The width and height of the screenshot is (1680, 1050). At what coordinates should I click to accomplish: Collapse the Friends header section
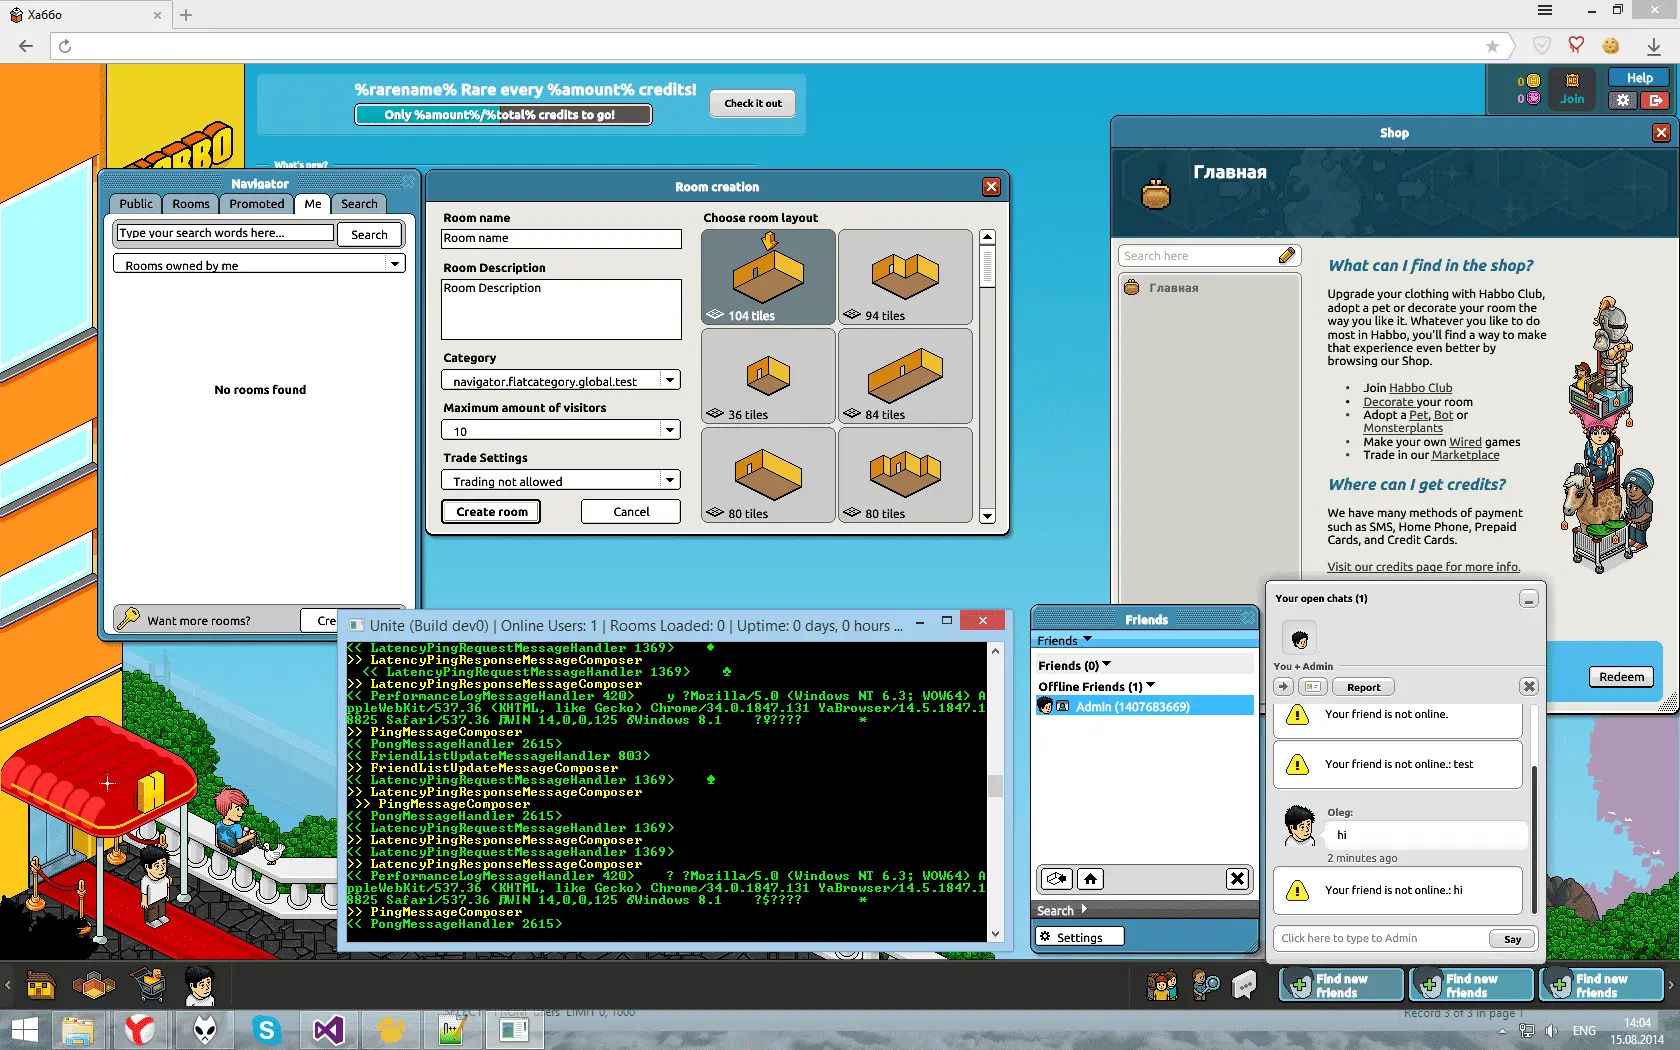point(1065,640)
